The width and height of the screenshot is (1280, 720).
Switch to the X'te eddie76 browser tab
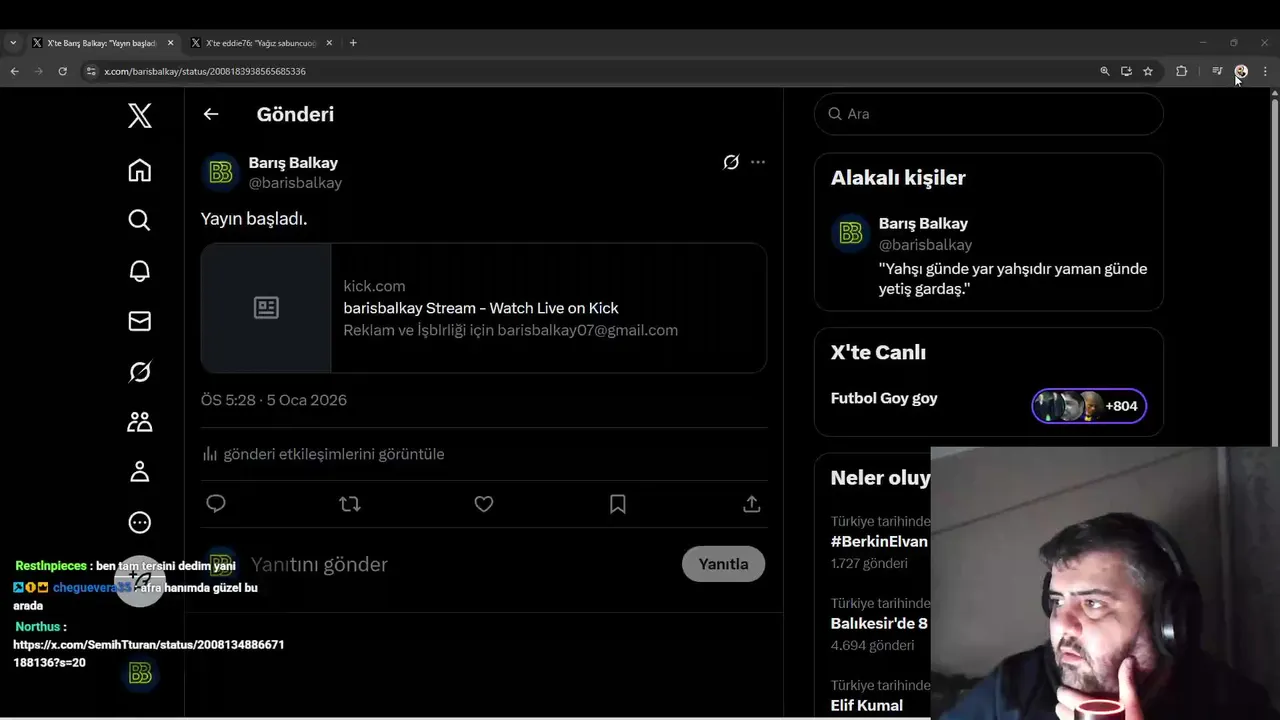pyautogui.click(x=260, y=43)
